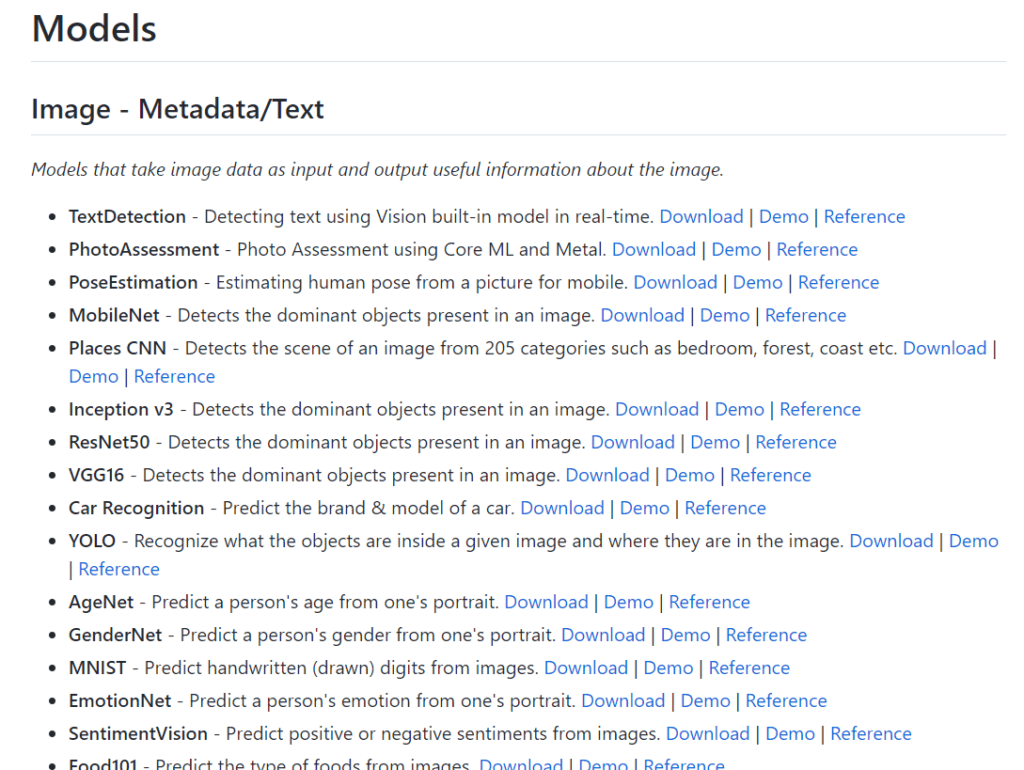Click the bold Places CNN model name
This screenshot has width=1024, height=770.
tap(118, 348)
